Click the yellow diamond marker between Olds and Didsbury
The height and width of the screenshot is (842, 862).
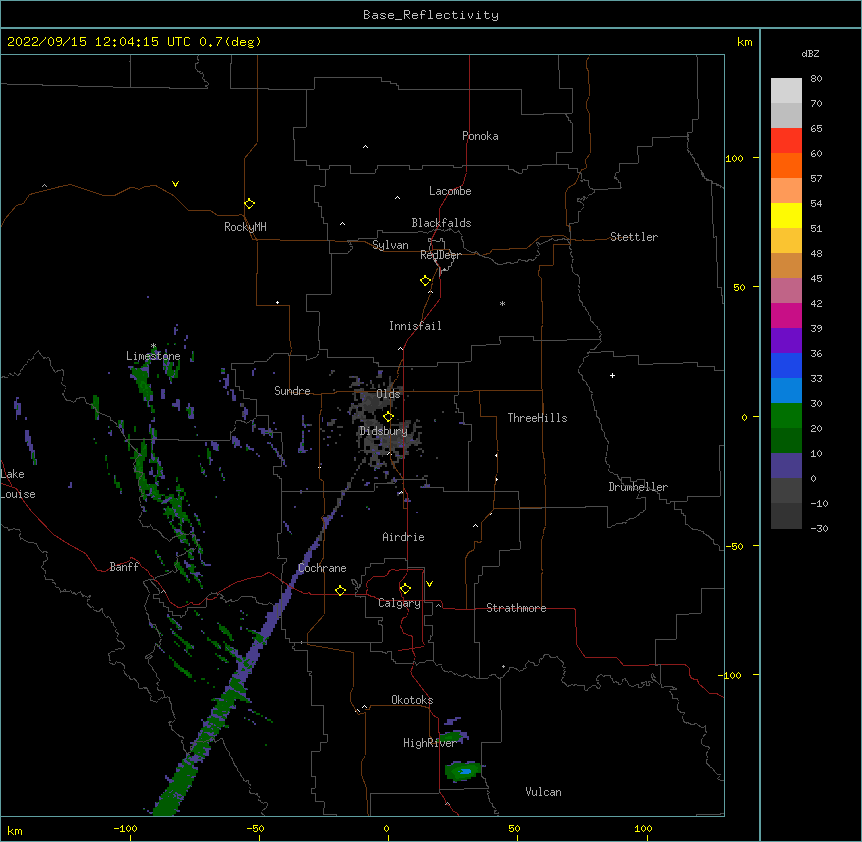388,417
